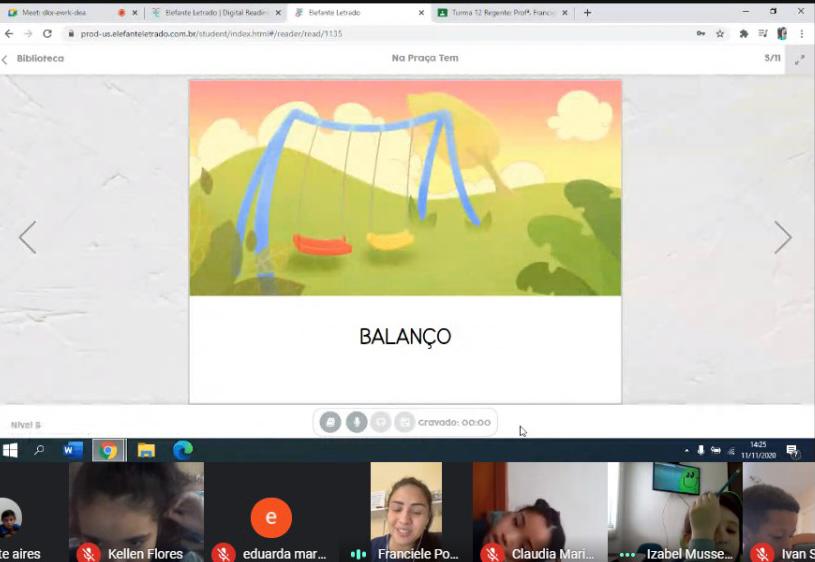This screenshot has height=562, width=815.
Task: Open the browser extensions puzzle icon
Action: 743,33
